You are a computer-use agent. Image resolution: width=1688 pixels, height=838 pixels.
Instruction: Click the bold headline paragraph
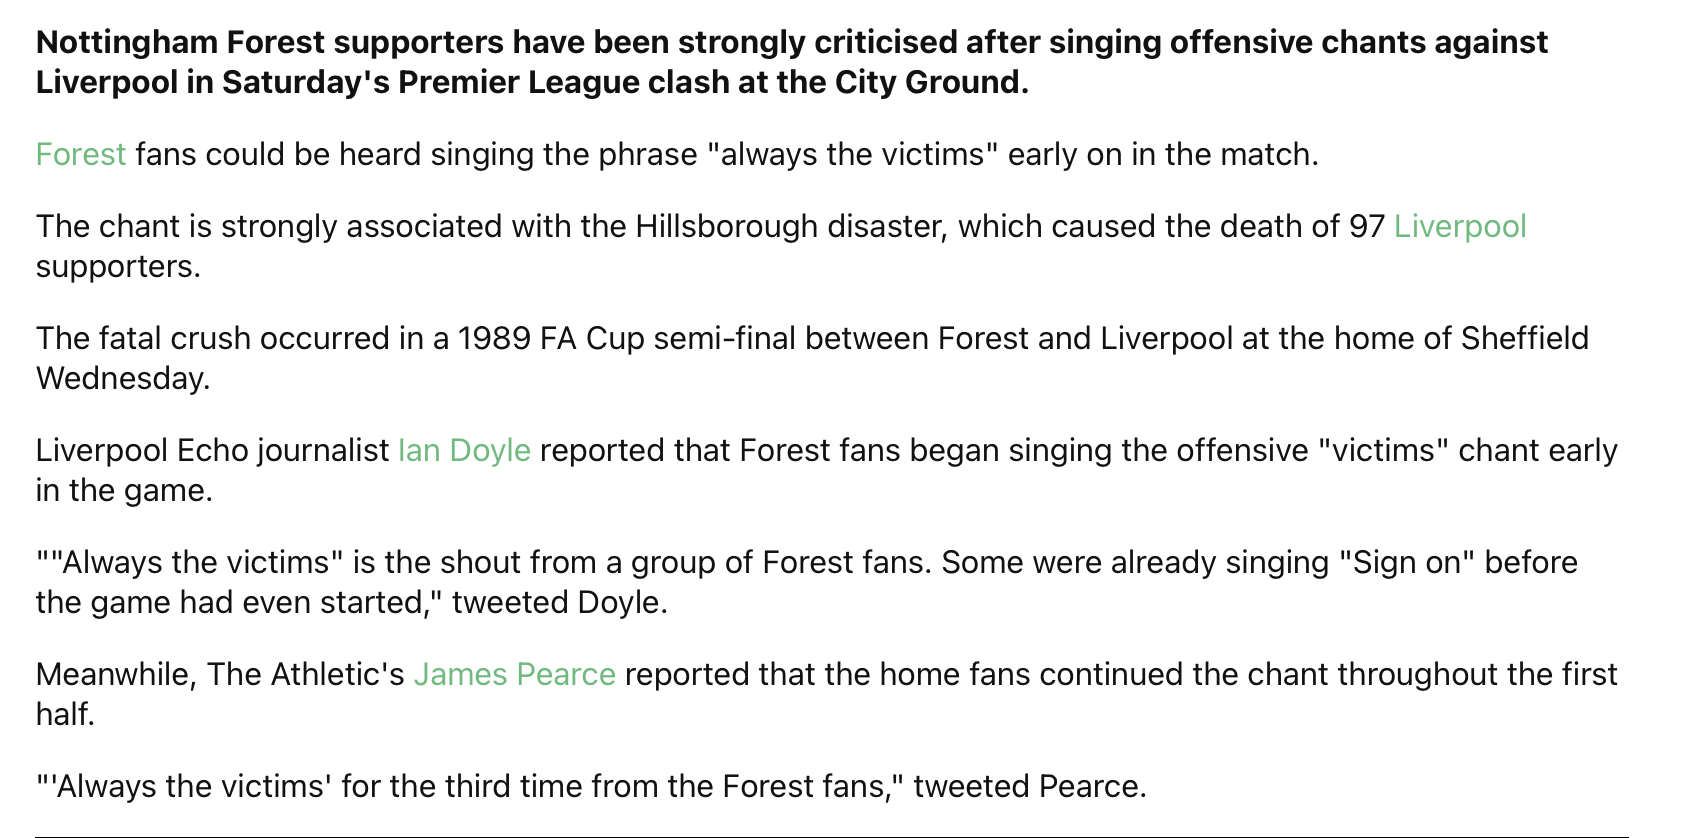coord(792,62)
